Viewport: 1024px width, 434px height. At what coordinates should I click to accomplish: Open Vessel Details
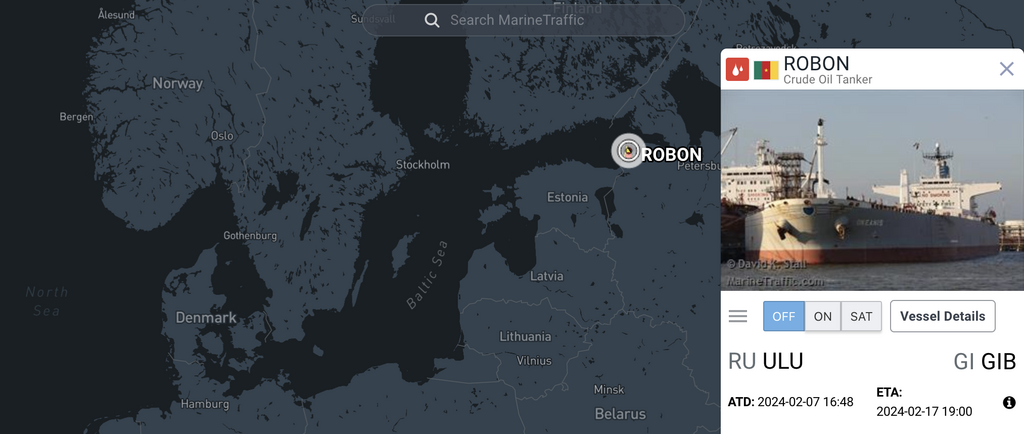pos(942,317)
